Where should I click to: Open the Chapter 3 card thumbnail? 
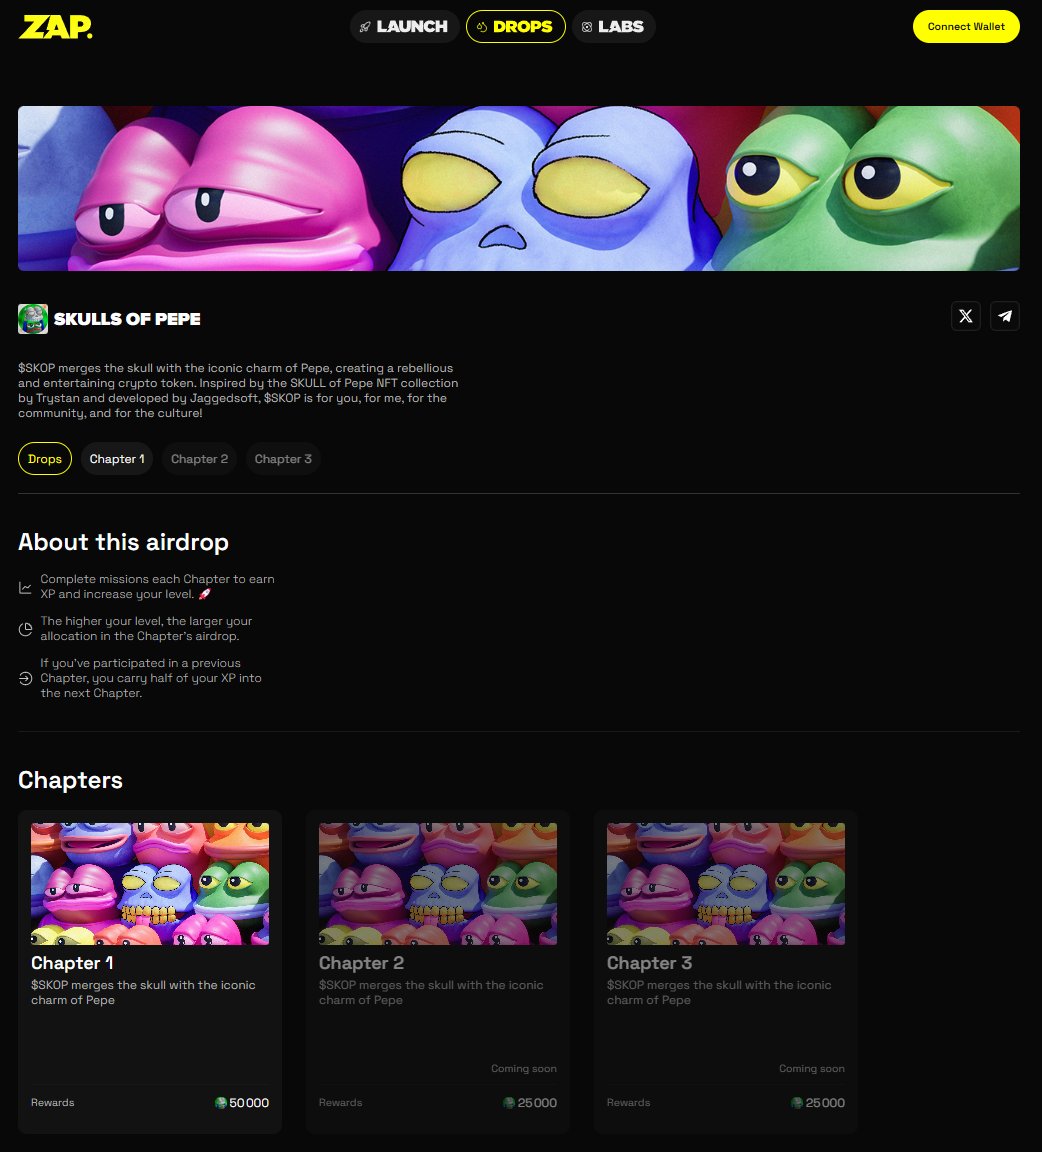[726, 884]
